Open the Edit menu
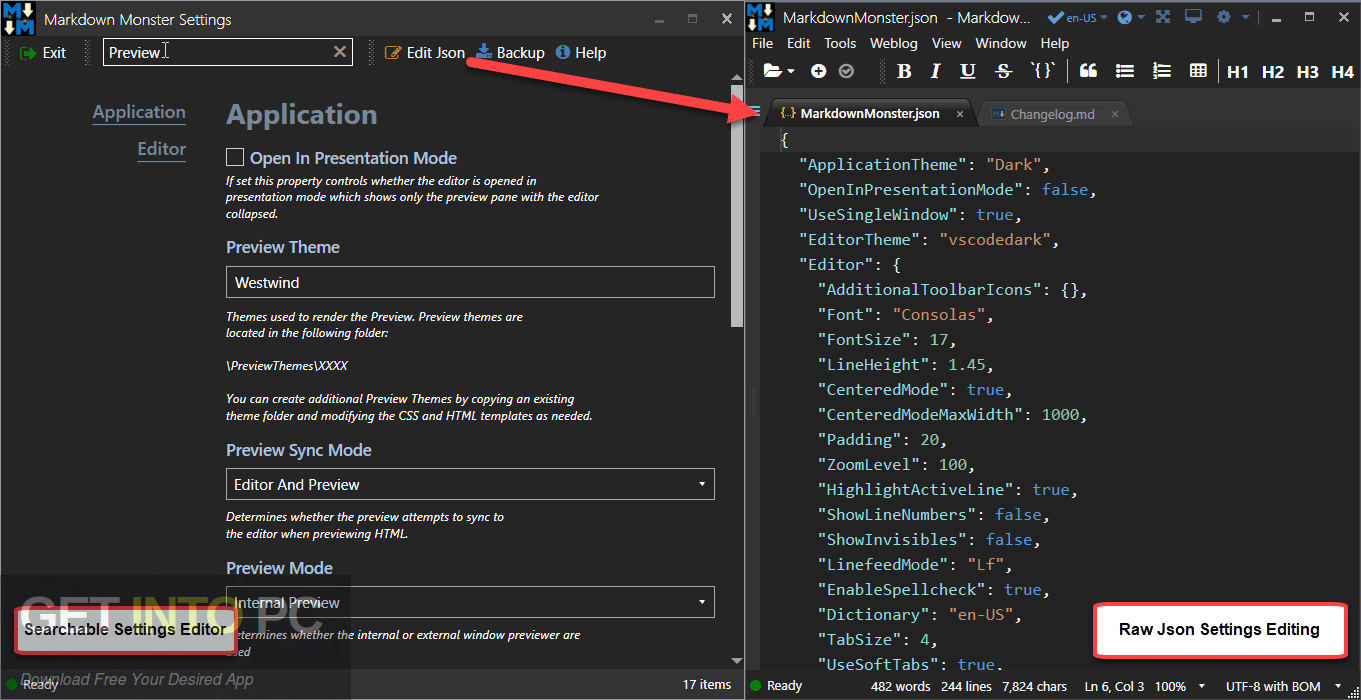The height and width of the screenshot is (700, 1361). pos(798,43)
